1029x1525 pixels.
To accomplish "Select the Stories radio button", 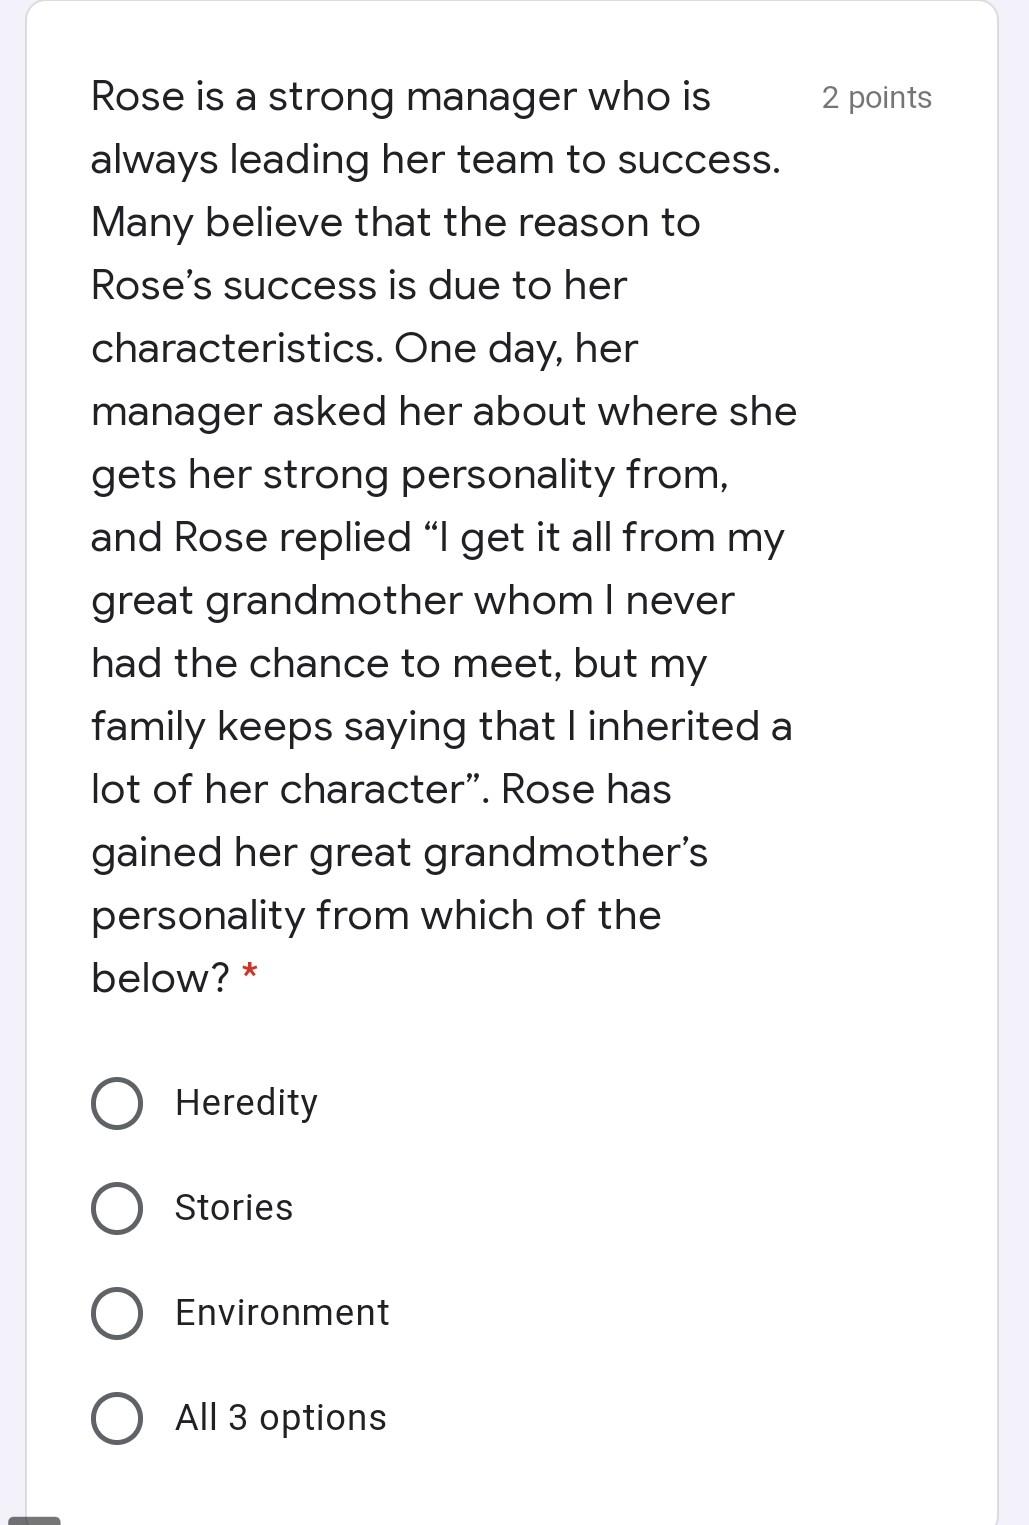I will tap(116, 1208).
